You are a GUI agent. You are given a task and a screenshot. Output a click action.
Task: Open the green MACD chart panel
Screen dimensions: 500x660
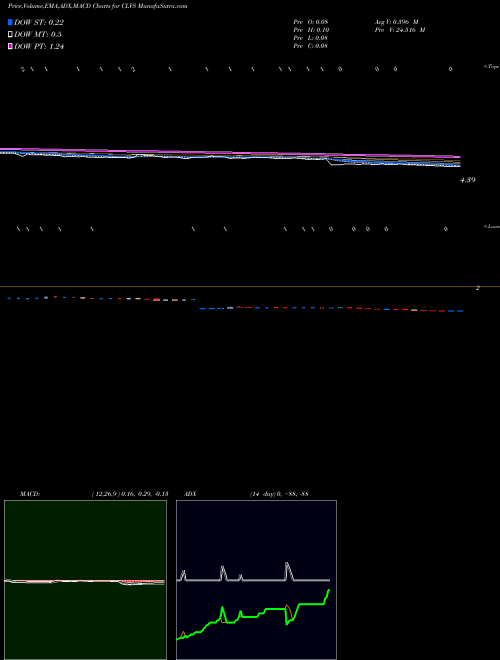pyautogui.click(x=85, y=580)
